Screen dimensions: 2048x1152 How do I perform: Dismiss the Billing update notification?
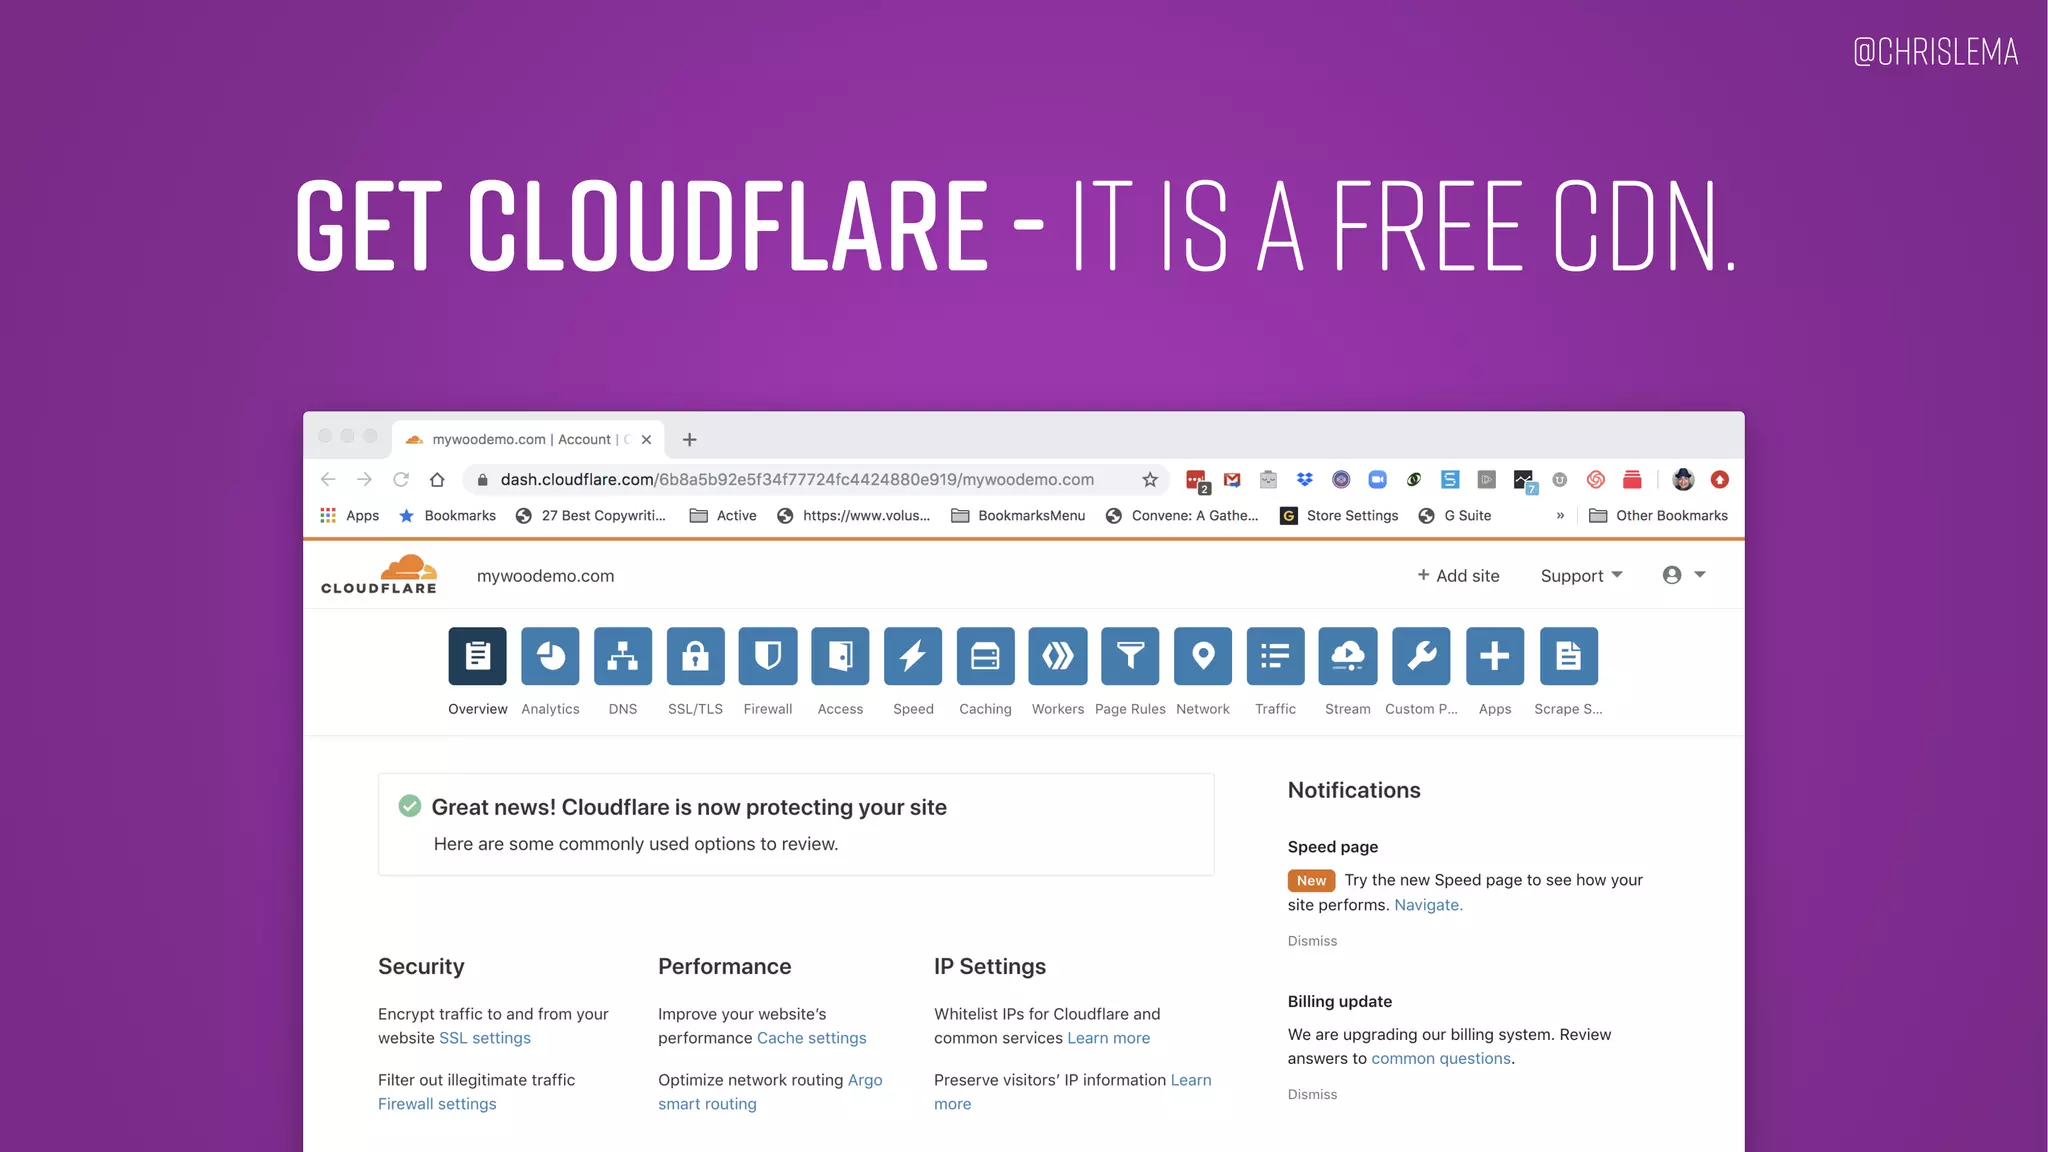[1312, 1095]
